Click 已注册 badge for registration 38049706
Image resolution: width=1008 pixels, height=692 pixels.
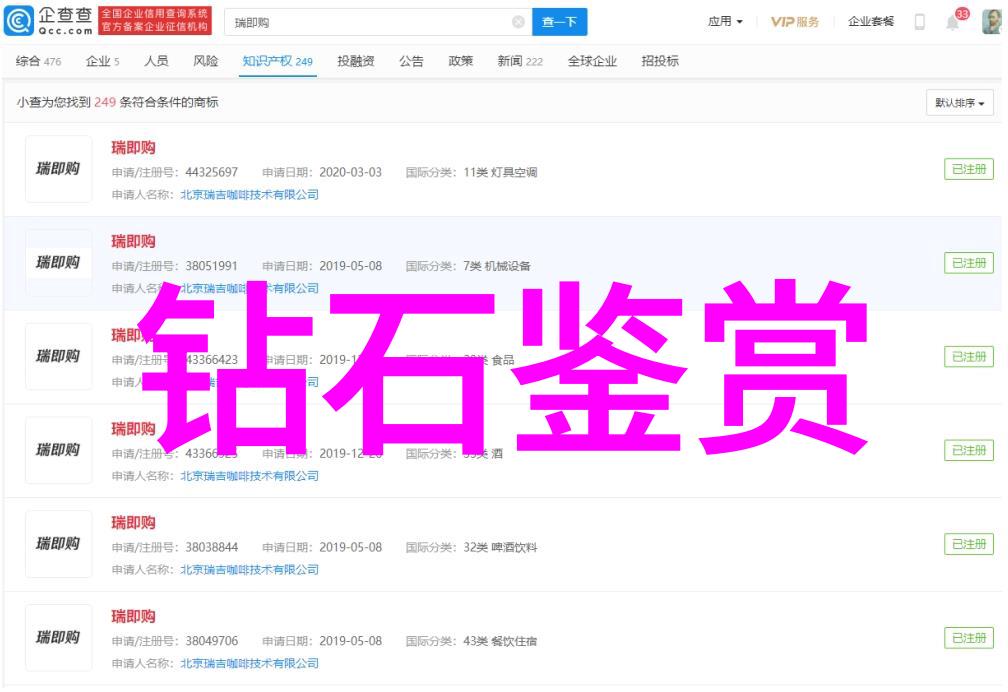coord(969,639)
